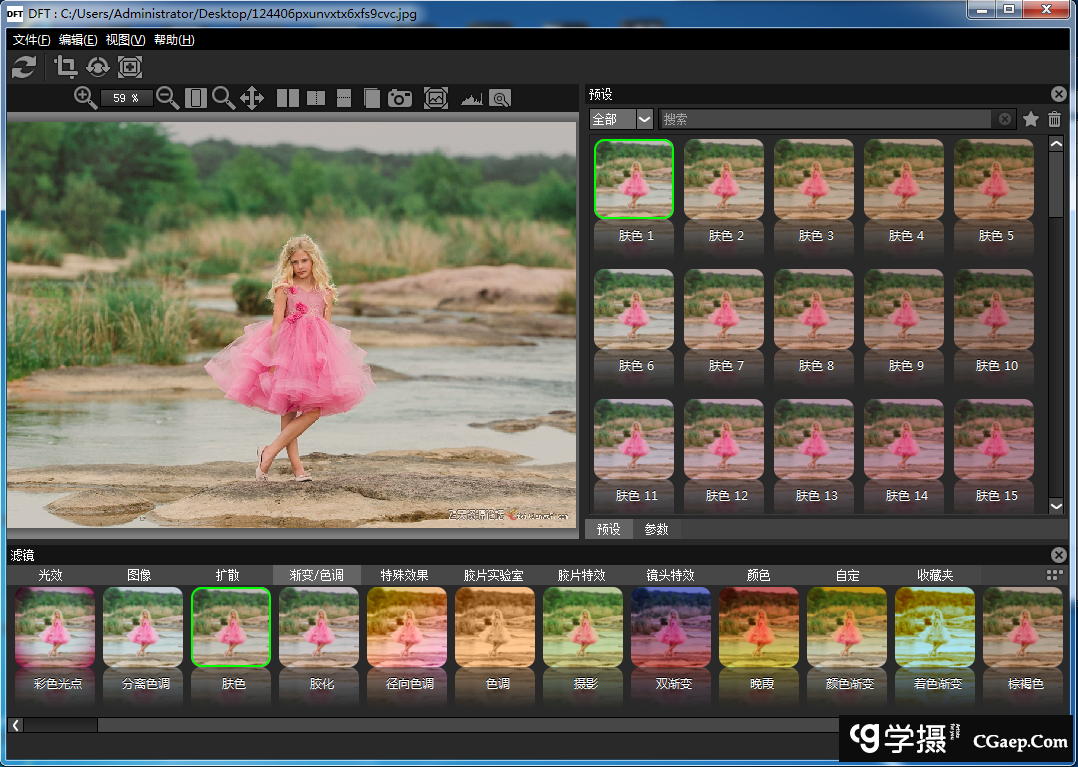
Task: Click the reset/refresh icon in top toolbar
Action: [24, 67]
